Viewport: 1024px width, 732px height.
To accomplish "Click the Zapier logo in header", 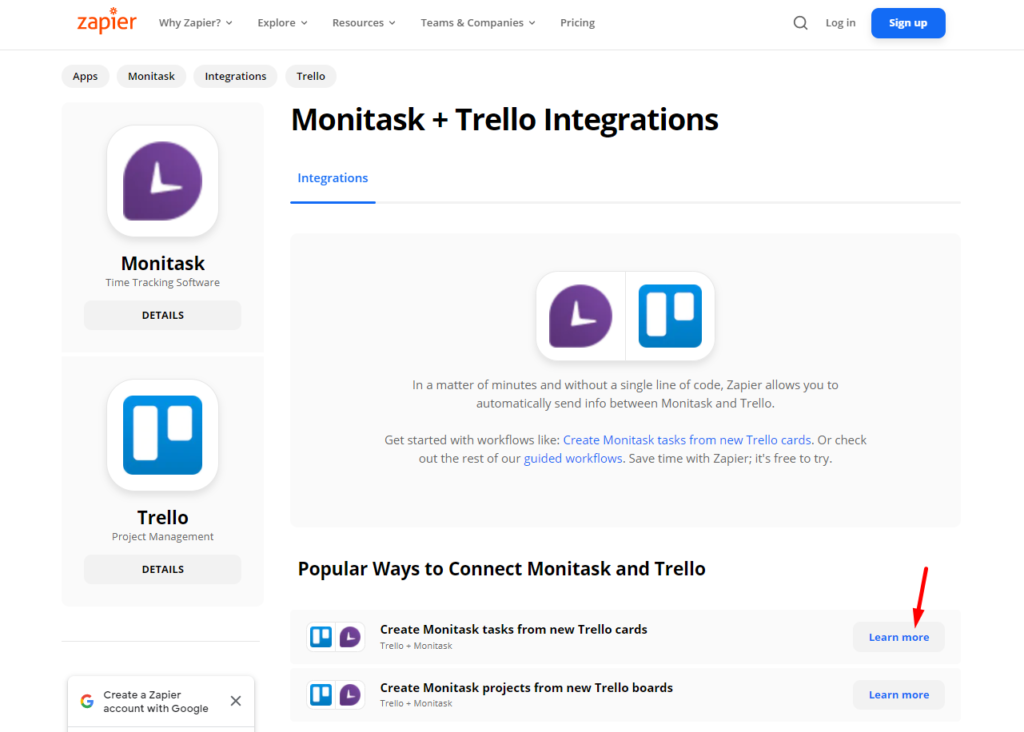I will click(106, 22).
